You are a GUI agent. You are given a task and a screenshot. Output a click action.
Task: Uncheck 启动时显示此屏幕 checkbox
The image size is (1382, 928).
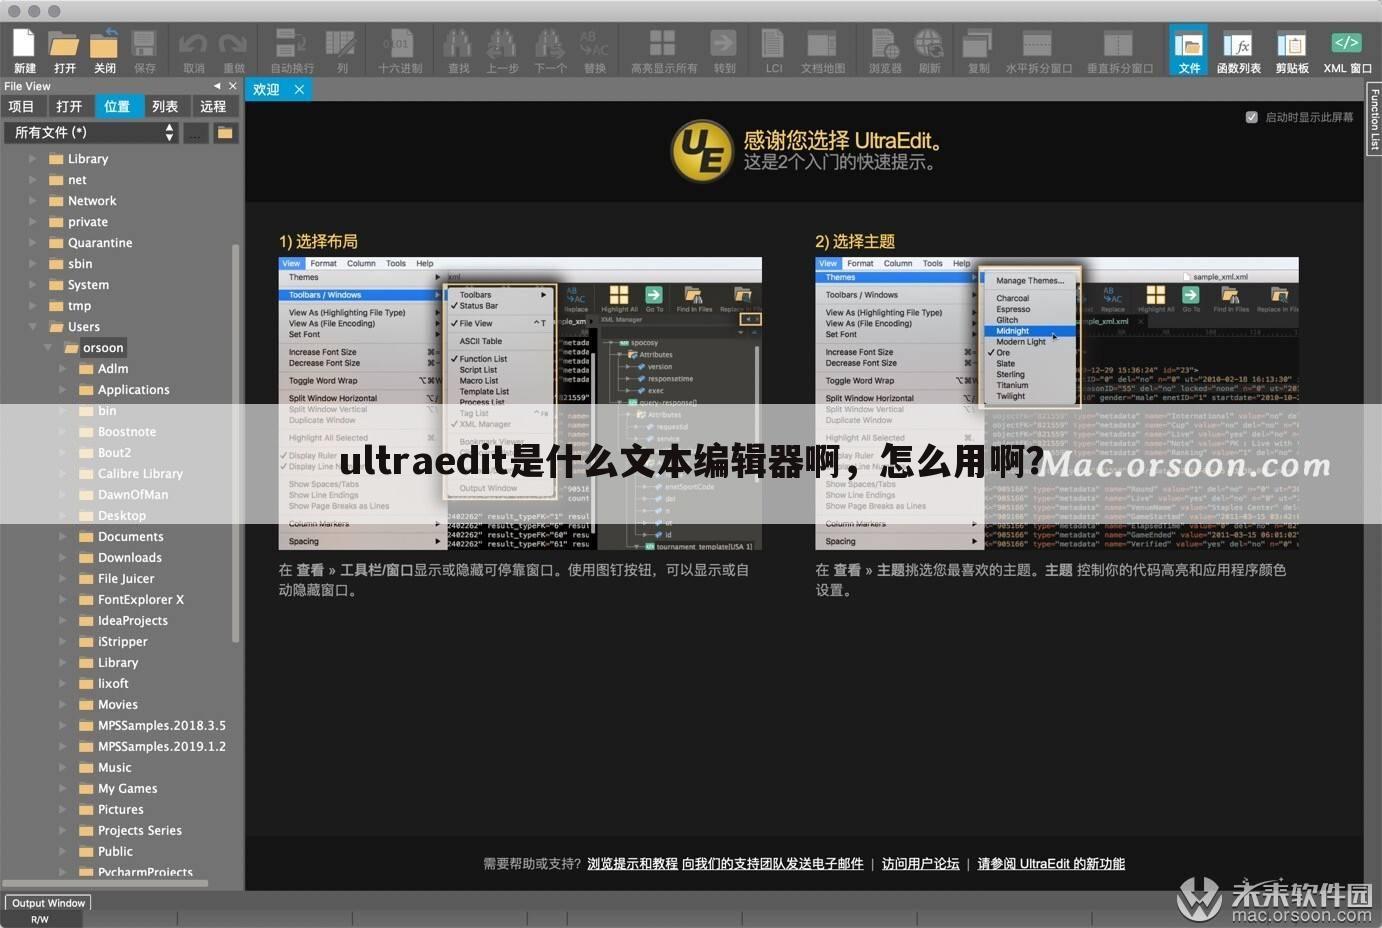(x=1251, y=117)
